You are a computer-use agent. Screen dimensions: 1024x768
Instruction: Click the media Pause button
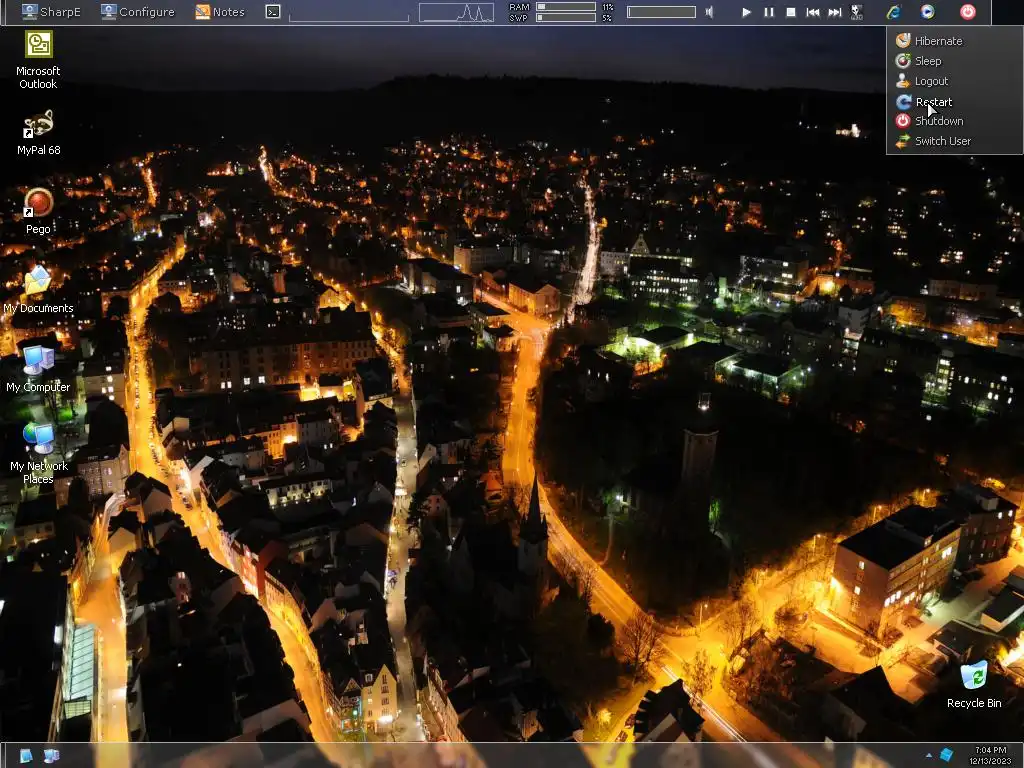click(x=769, y=12)
